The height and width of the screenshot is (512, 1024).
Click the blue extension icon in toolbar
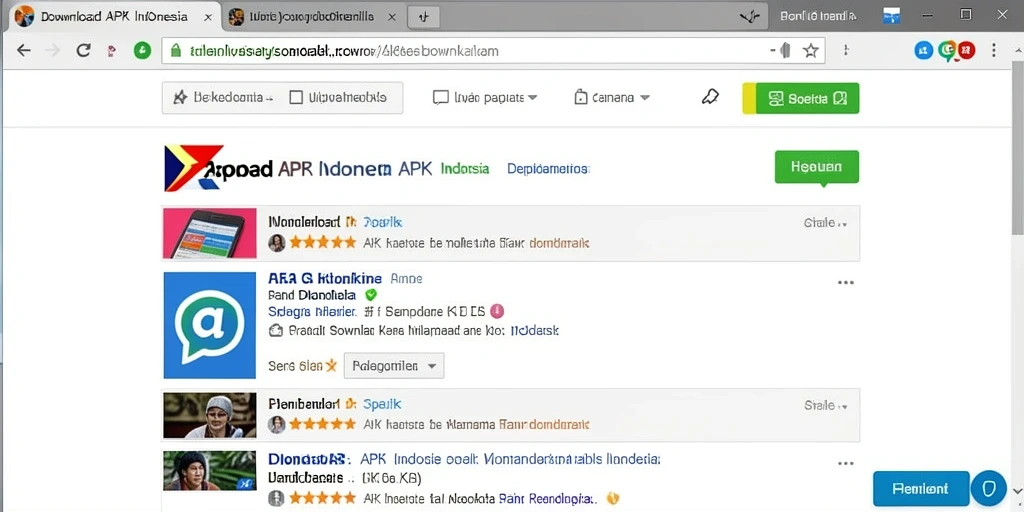click(923, 50)
